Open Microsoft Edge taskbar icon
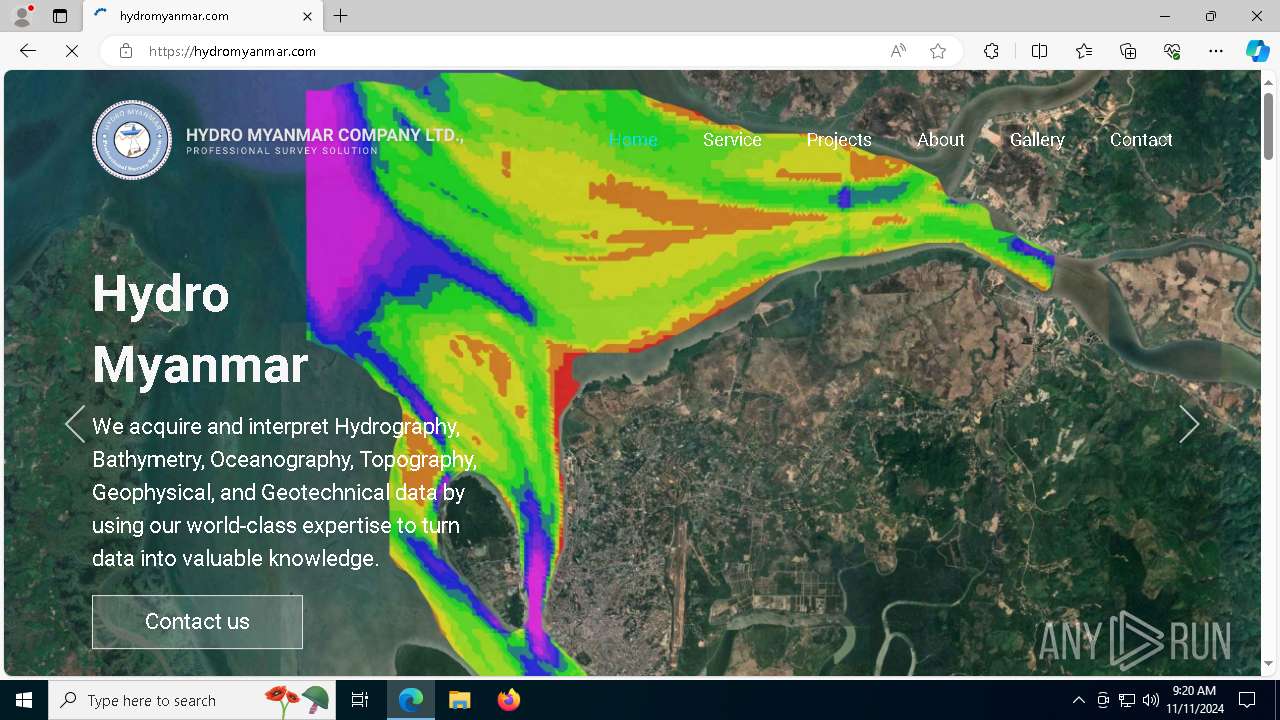 click(411, 700)
